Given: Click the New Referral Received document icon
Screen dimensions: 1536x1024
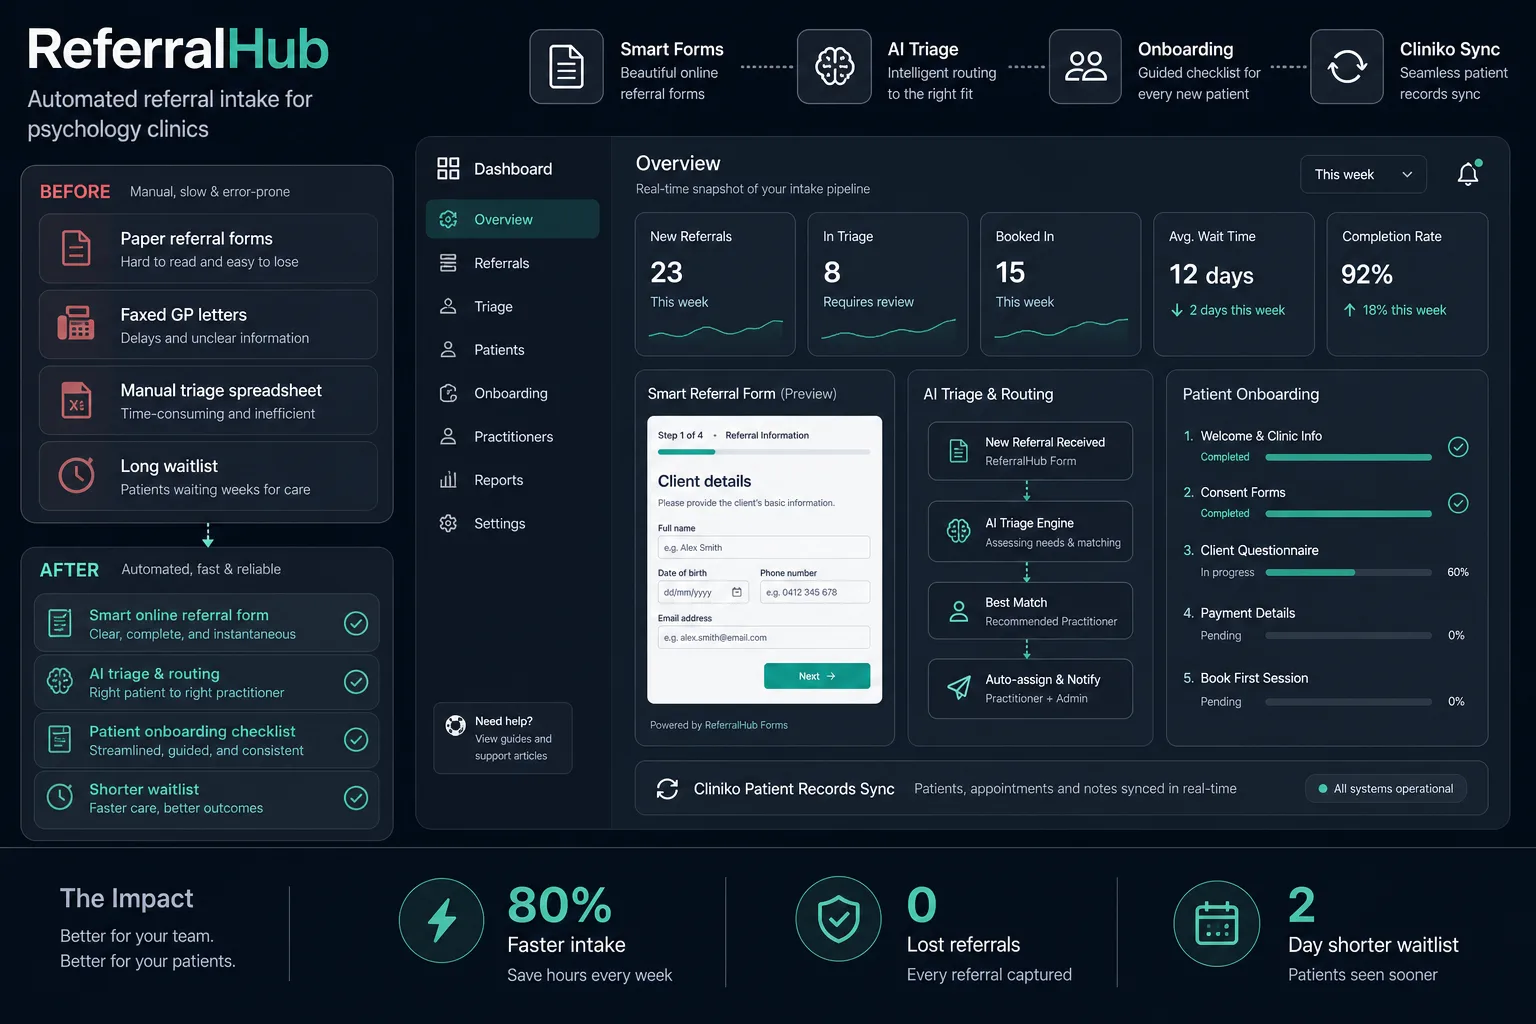Looking at the screenshot, I should (x=958, y=451).
